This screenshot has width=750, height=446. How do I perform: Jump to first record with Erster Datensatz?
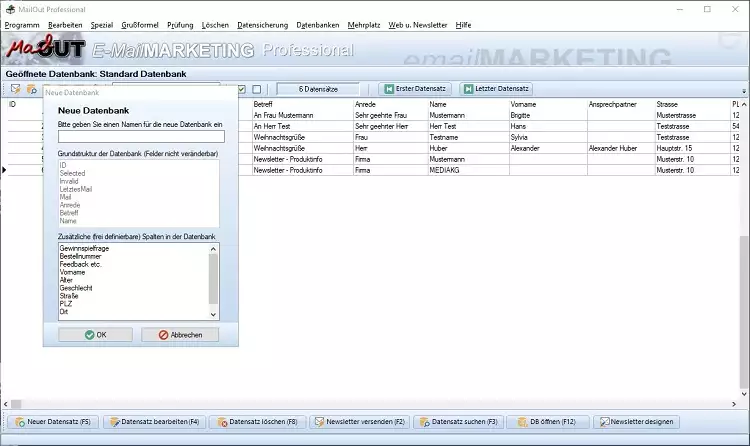(x=418, y=89)
